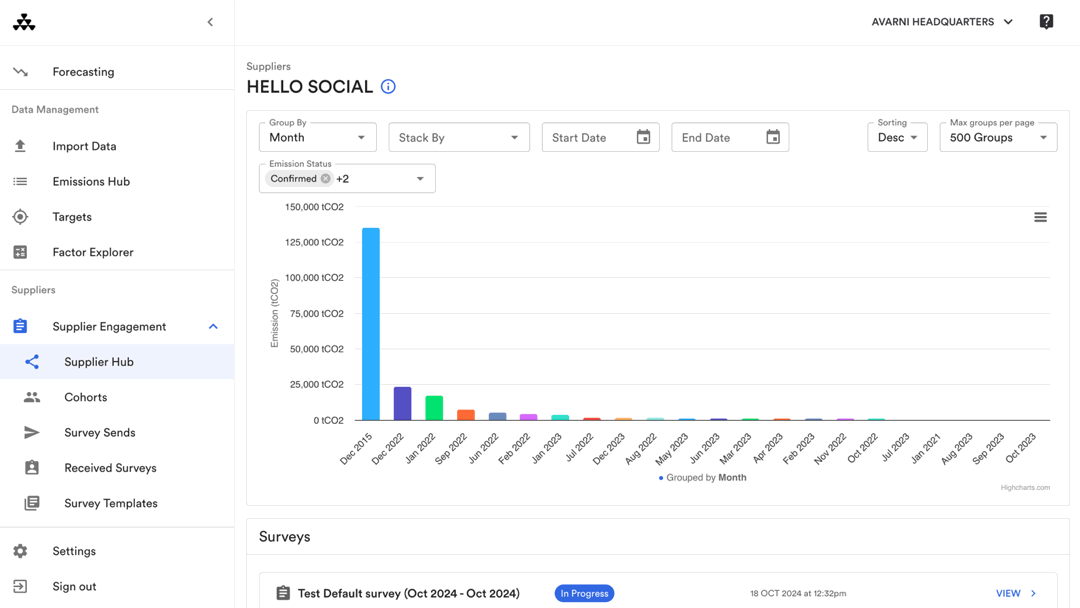This screenshot has width=1080, height=608.
Task: Click the Settings gear icon
Action: 20,551
